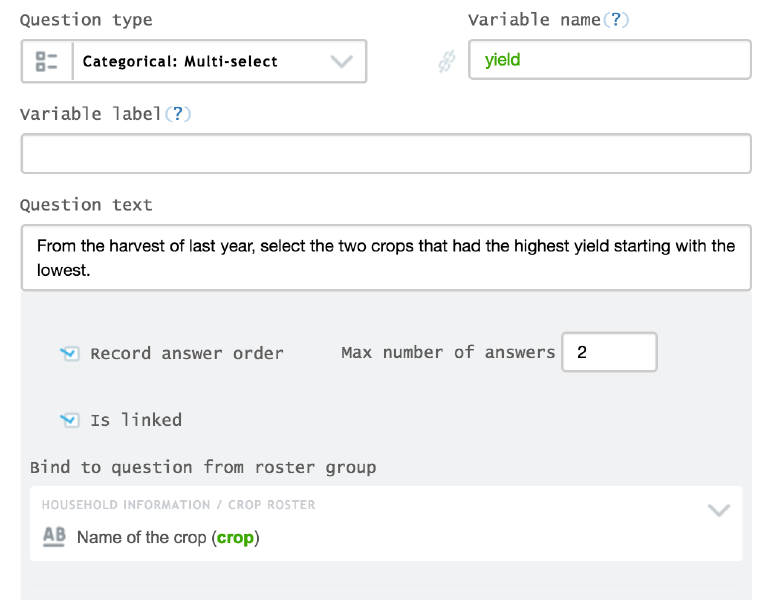Click the green crop variable name
The width and height of the screenshot is (774, 600).
point(235,537)
